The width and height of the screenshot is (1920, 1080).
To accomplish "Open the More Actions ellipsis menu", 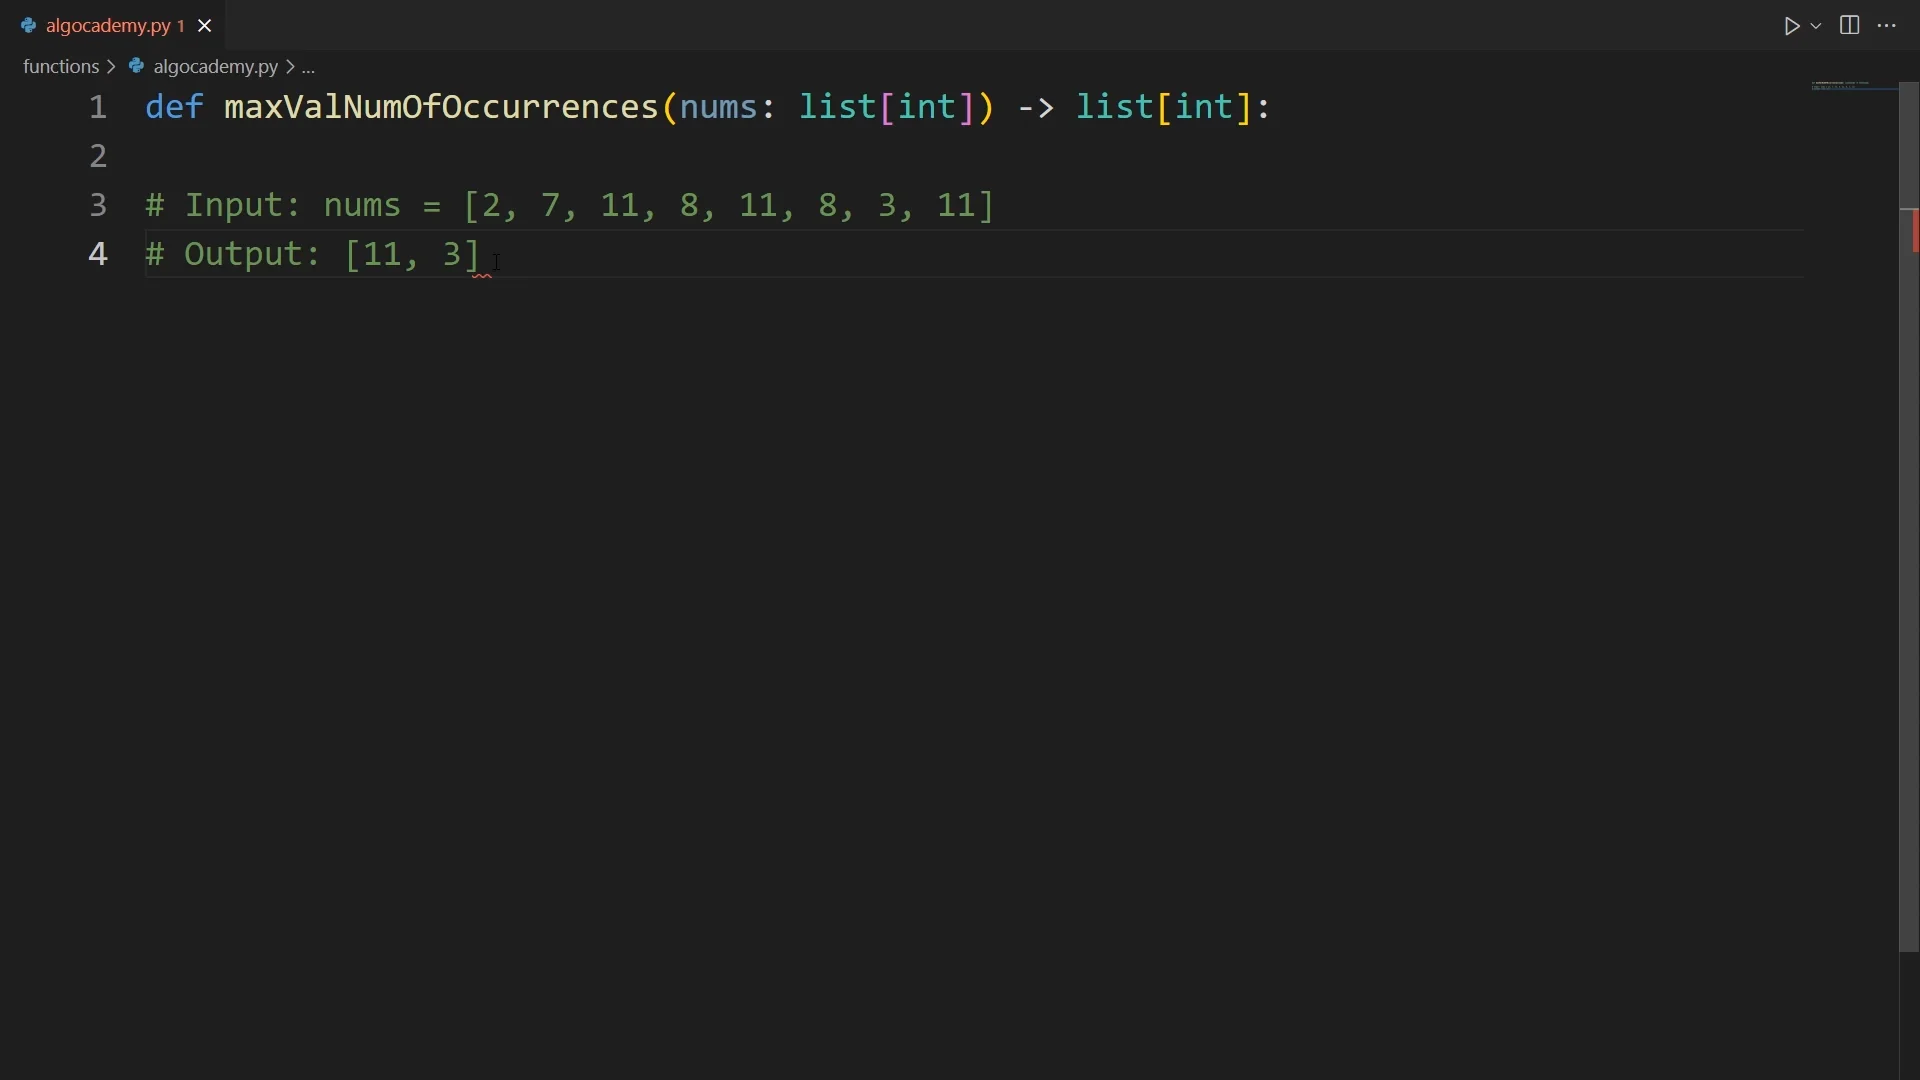I will (x=1889, y=26).
